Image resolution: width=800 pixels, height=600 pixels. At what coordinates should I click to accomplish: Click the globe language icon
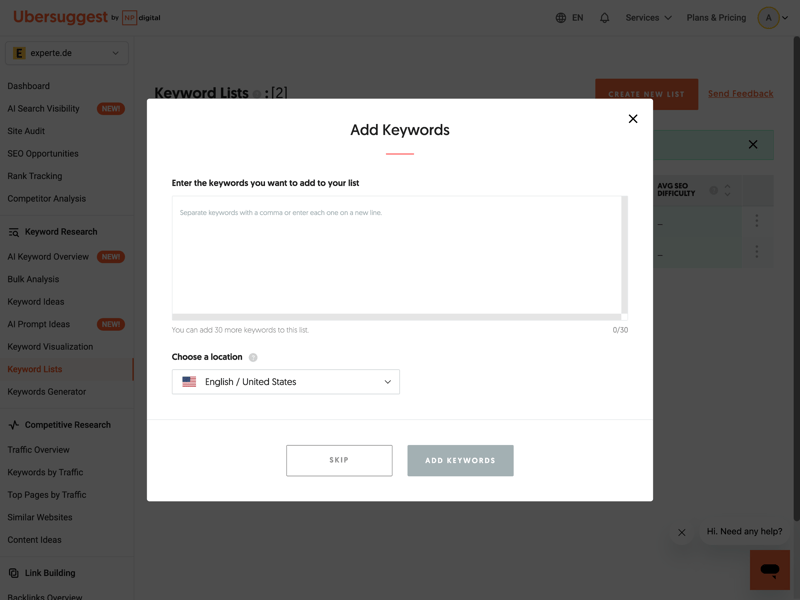click(561, 18)
